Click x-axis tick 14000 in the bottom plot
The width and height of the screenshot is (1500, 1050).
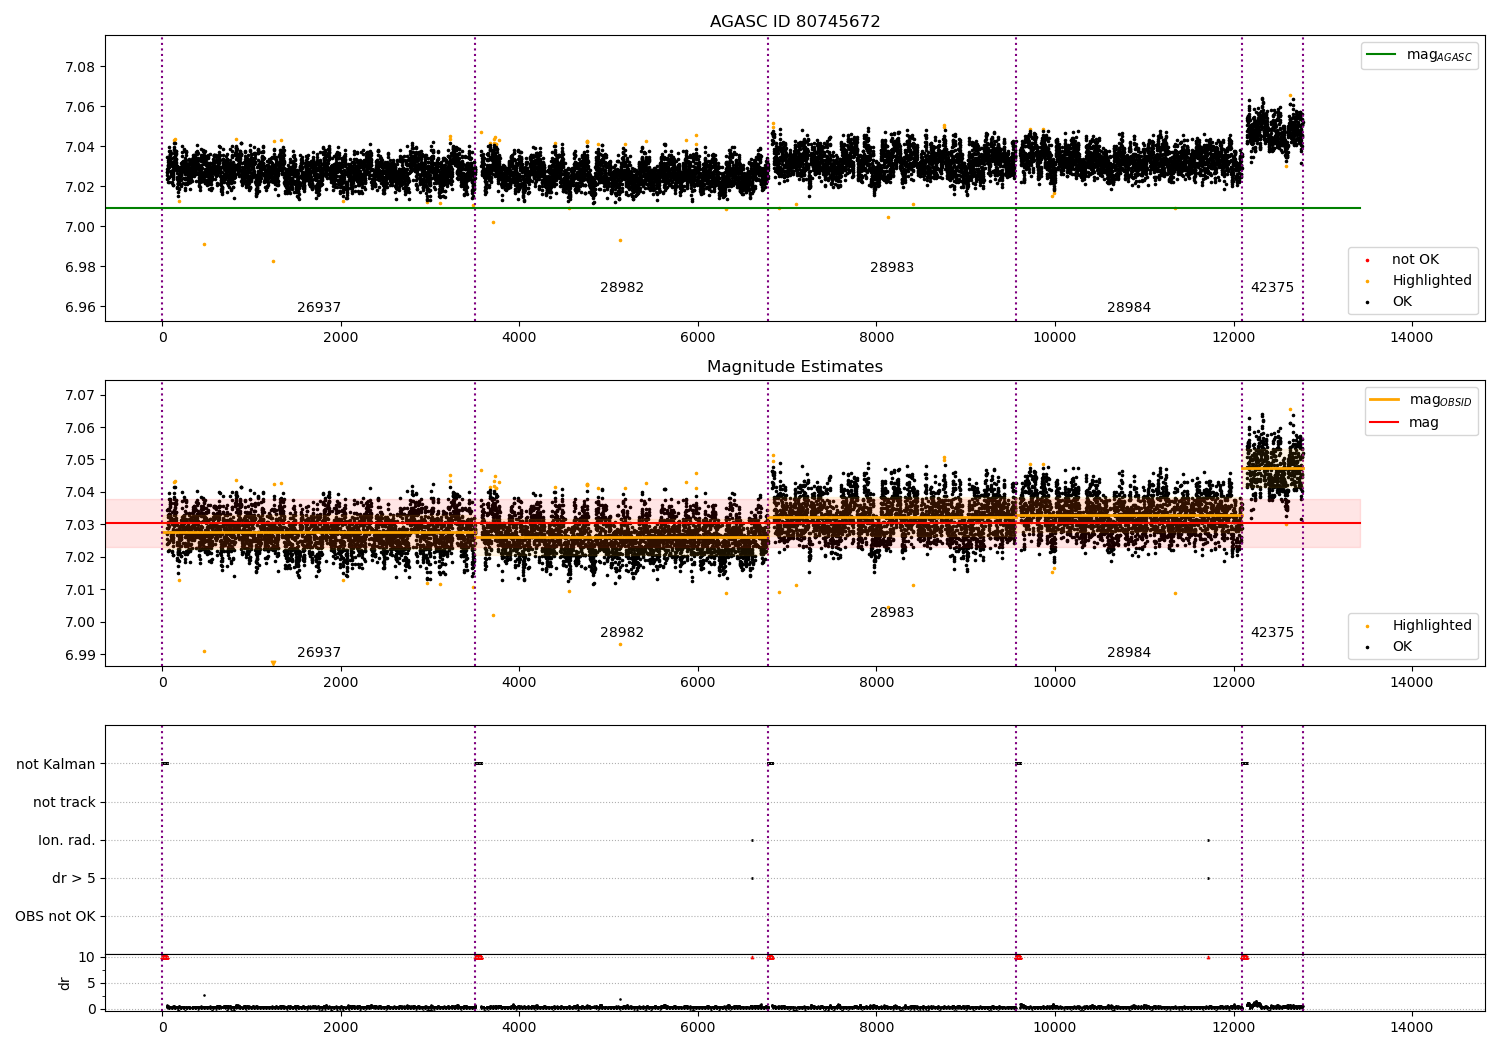pos(1411,1027)
